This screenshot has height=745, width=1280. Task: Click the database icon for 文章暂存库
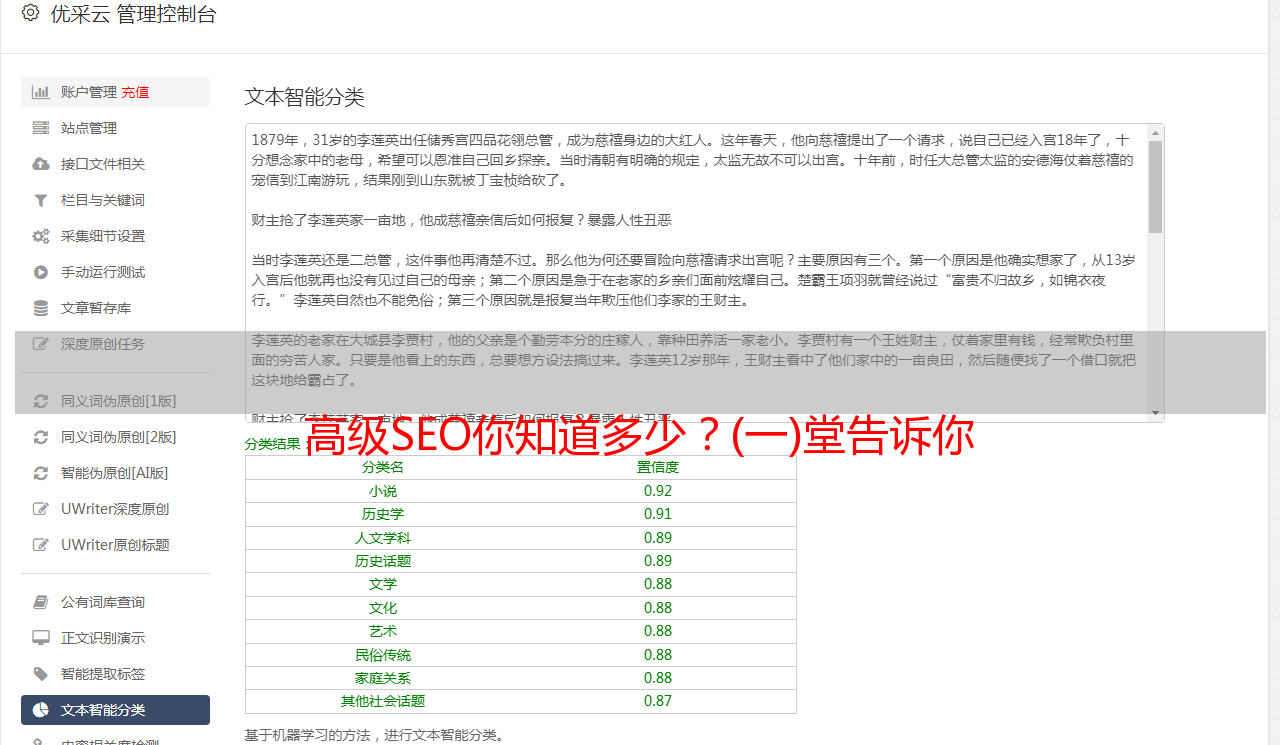pyautogui.click(x=41, y=308)
